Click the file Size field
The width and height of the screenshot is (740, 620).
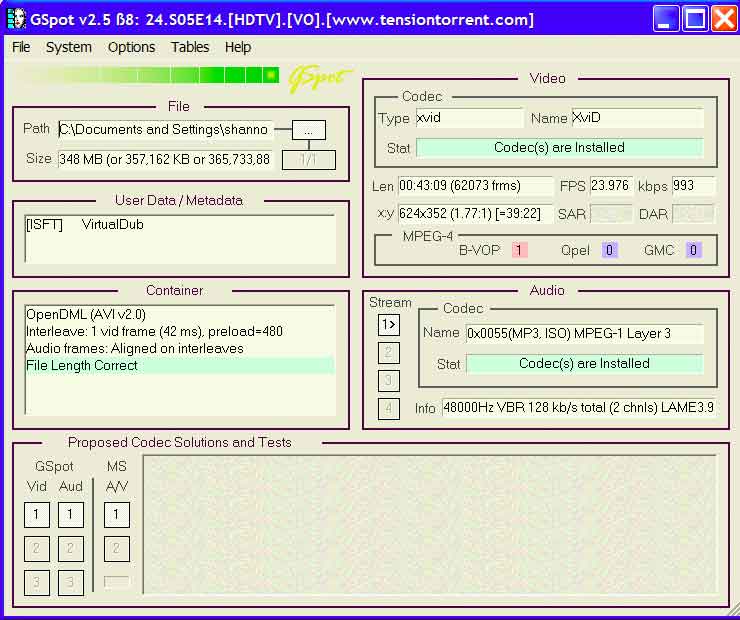click(166, 159)
